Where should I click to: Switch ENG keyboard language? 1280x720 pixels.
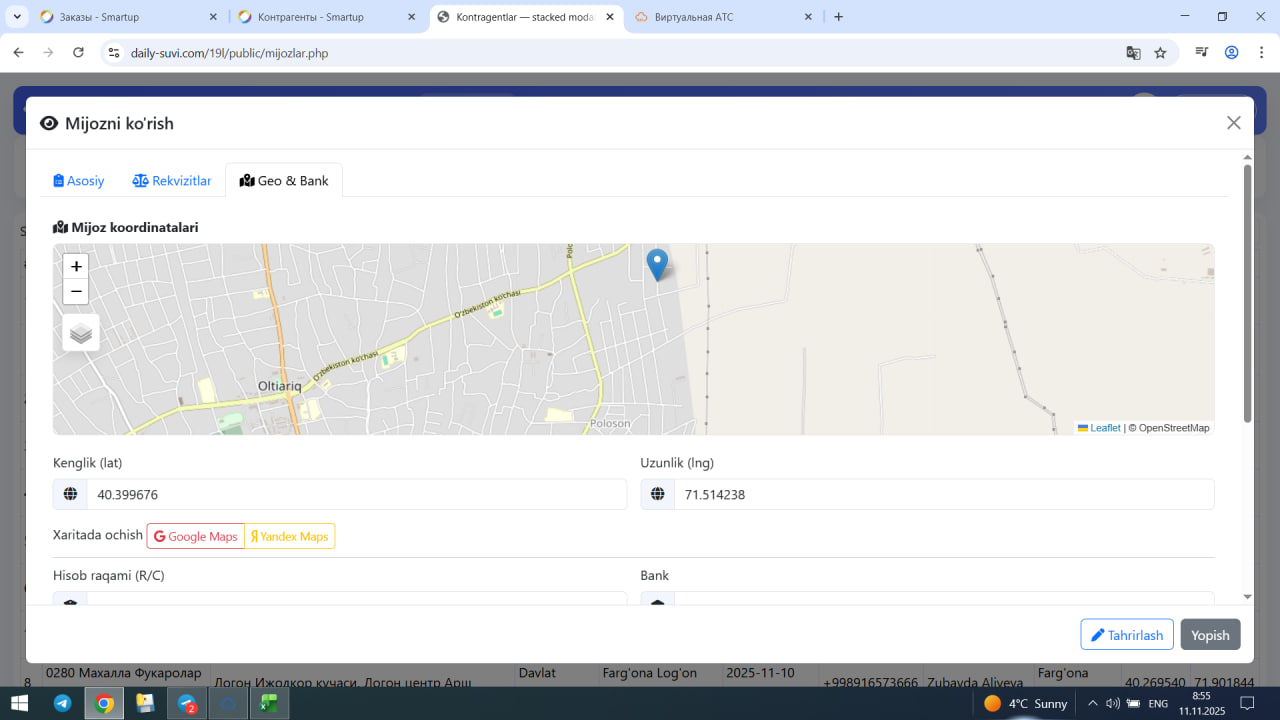1158,704
